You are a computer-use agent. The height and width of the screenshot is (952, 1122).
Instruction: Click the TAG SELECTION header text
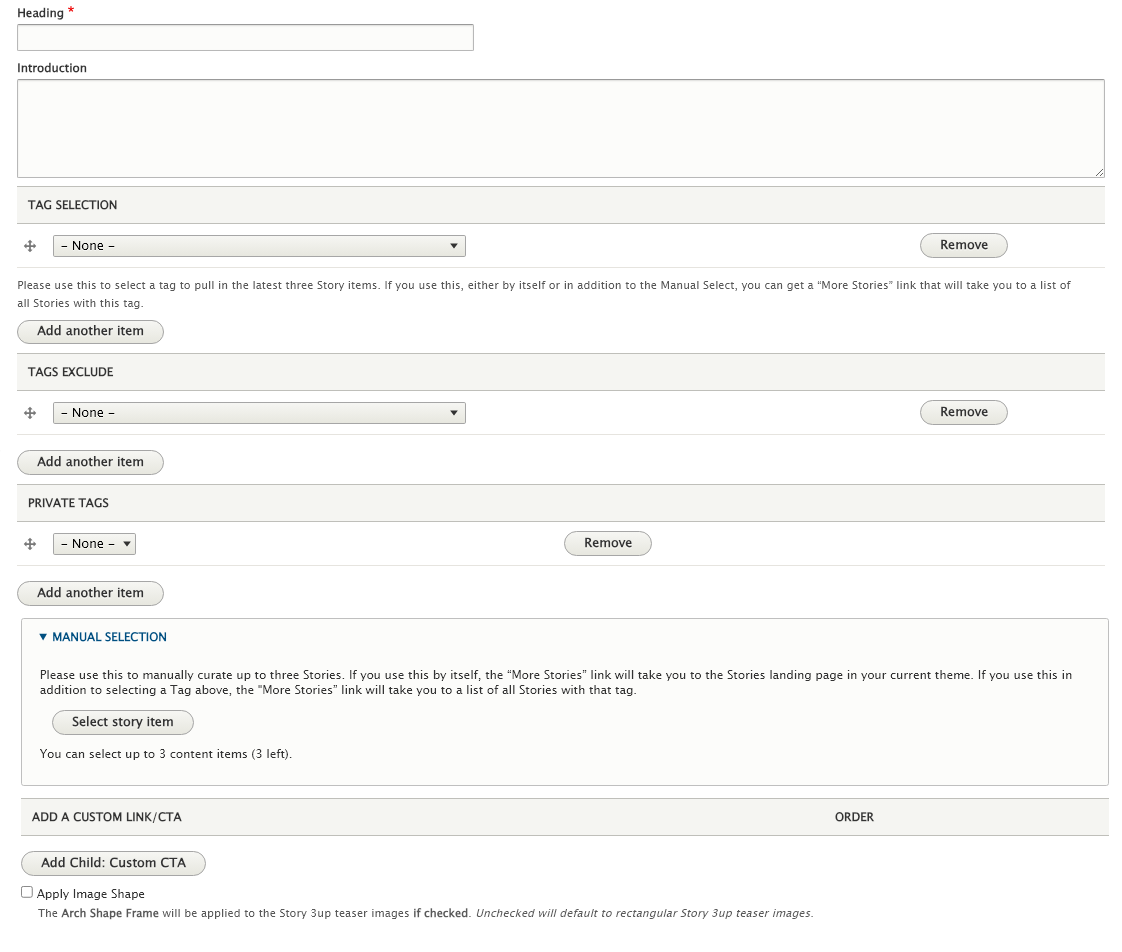pos(72,205)
